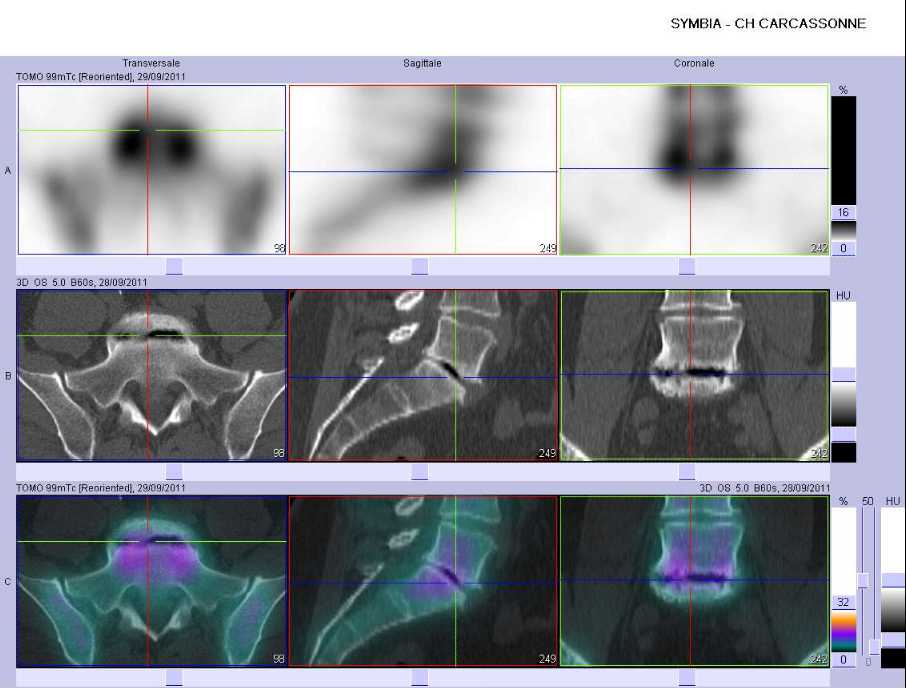The width and height of the screenshot is (906, 688).
Task: Click the 'Coronale' column header
Action: click(694, 63)
